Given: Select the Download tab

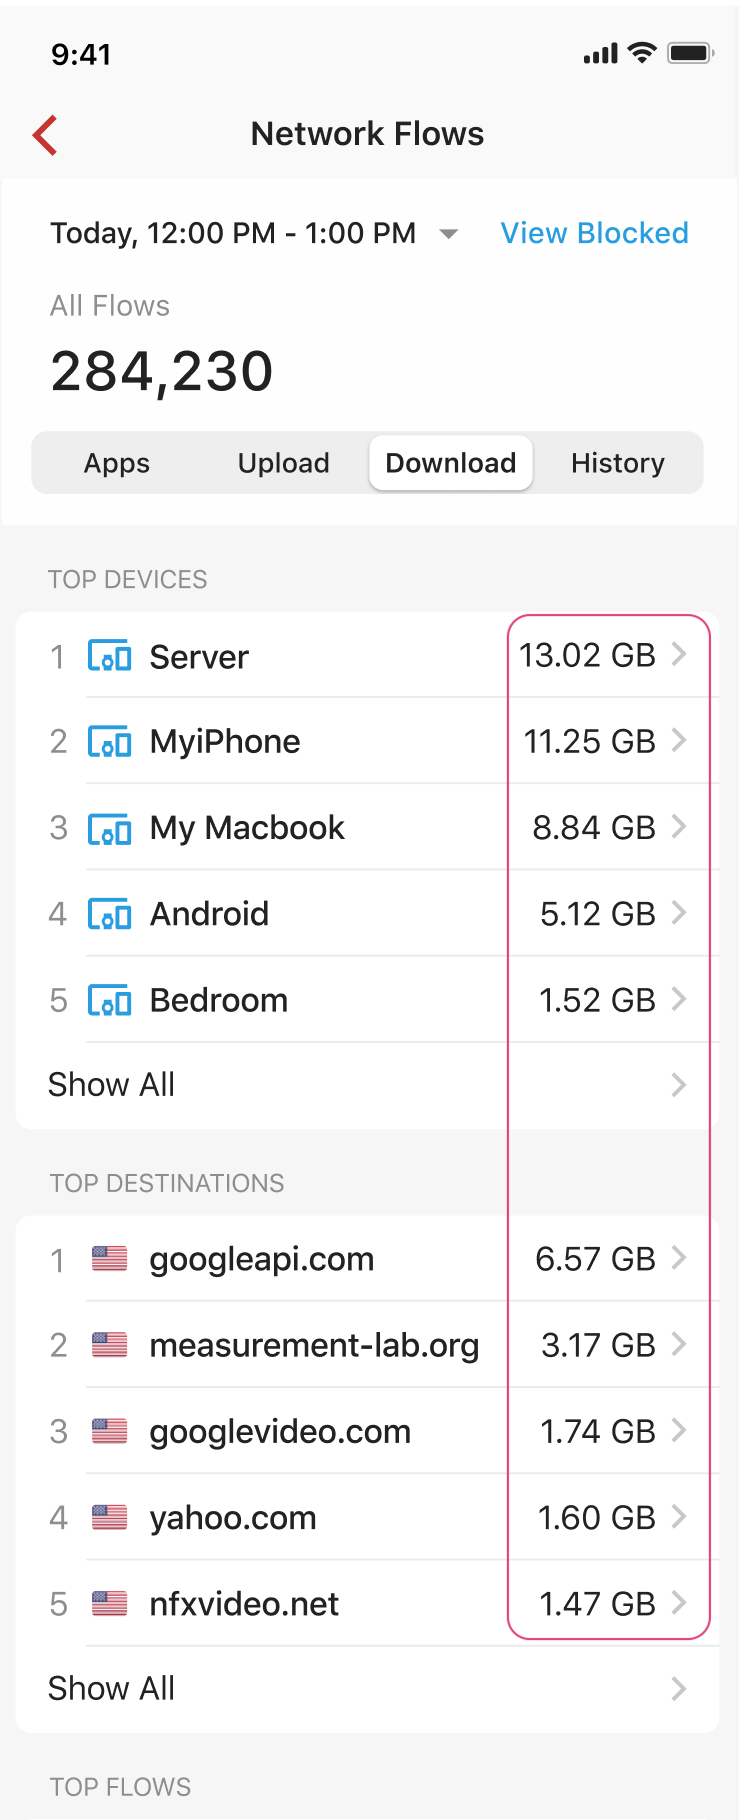Looking at the screenshot, I should tap(451, 463).
